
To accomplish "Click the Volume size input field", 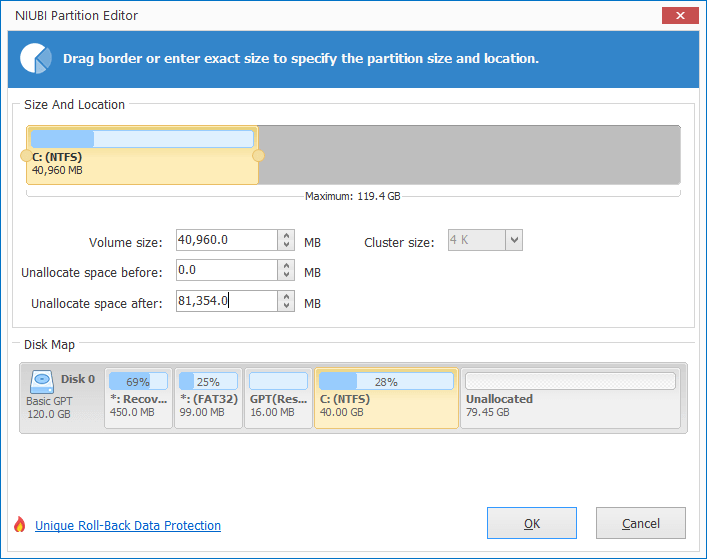I will (x=227, y=240).
